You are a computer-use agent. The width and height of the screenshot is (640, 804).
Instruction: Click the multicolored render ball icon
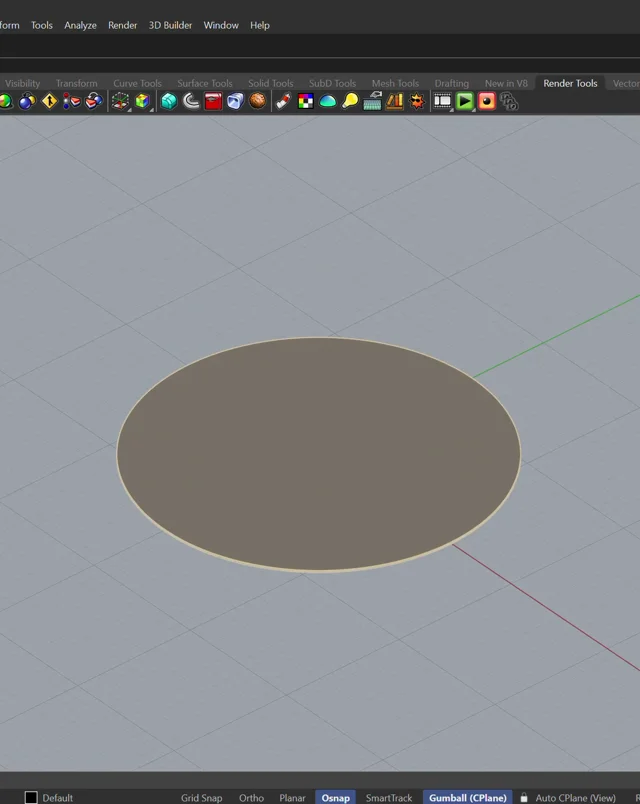pyautogui.click(x=5, y=102)
